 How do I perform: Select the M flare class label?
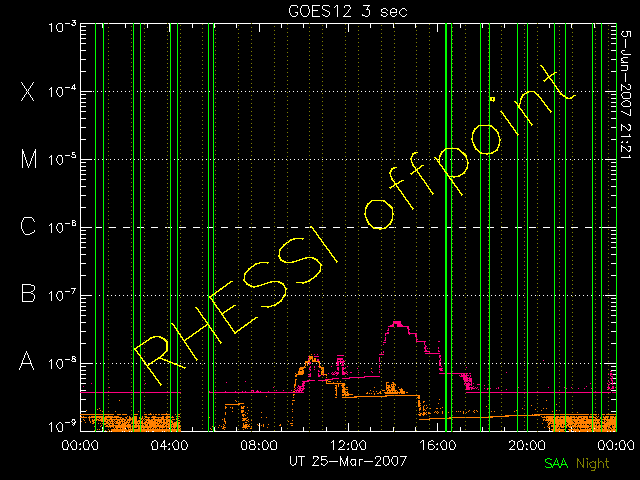29,159
